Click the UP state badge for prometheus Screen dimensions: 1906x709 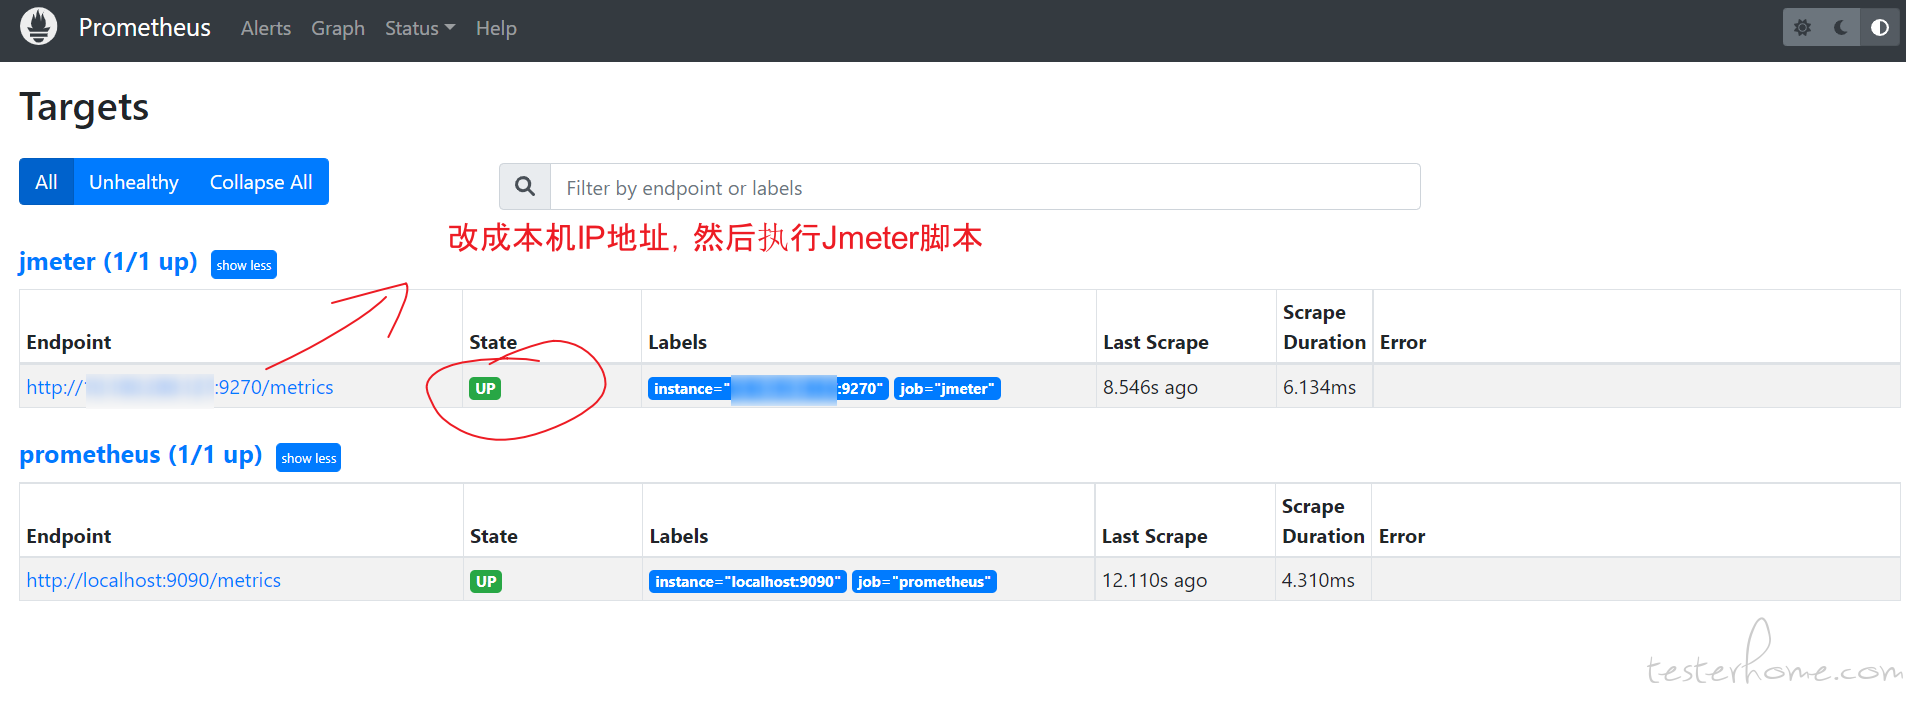pyautogui.click(x=486, y=581)
